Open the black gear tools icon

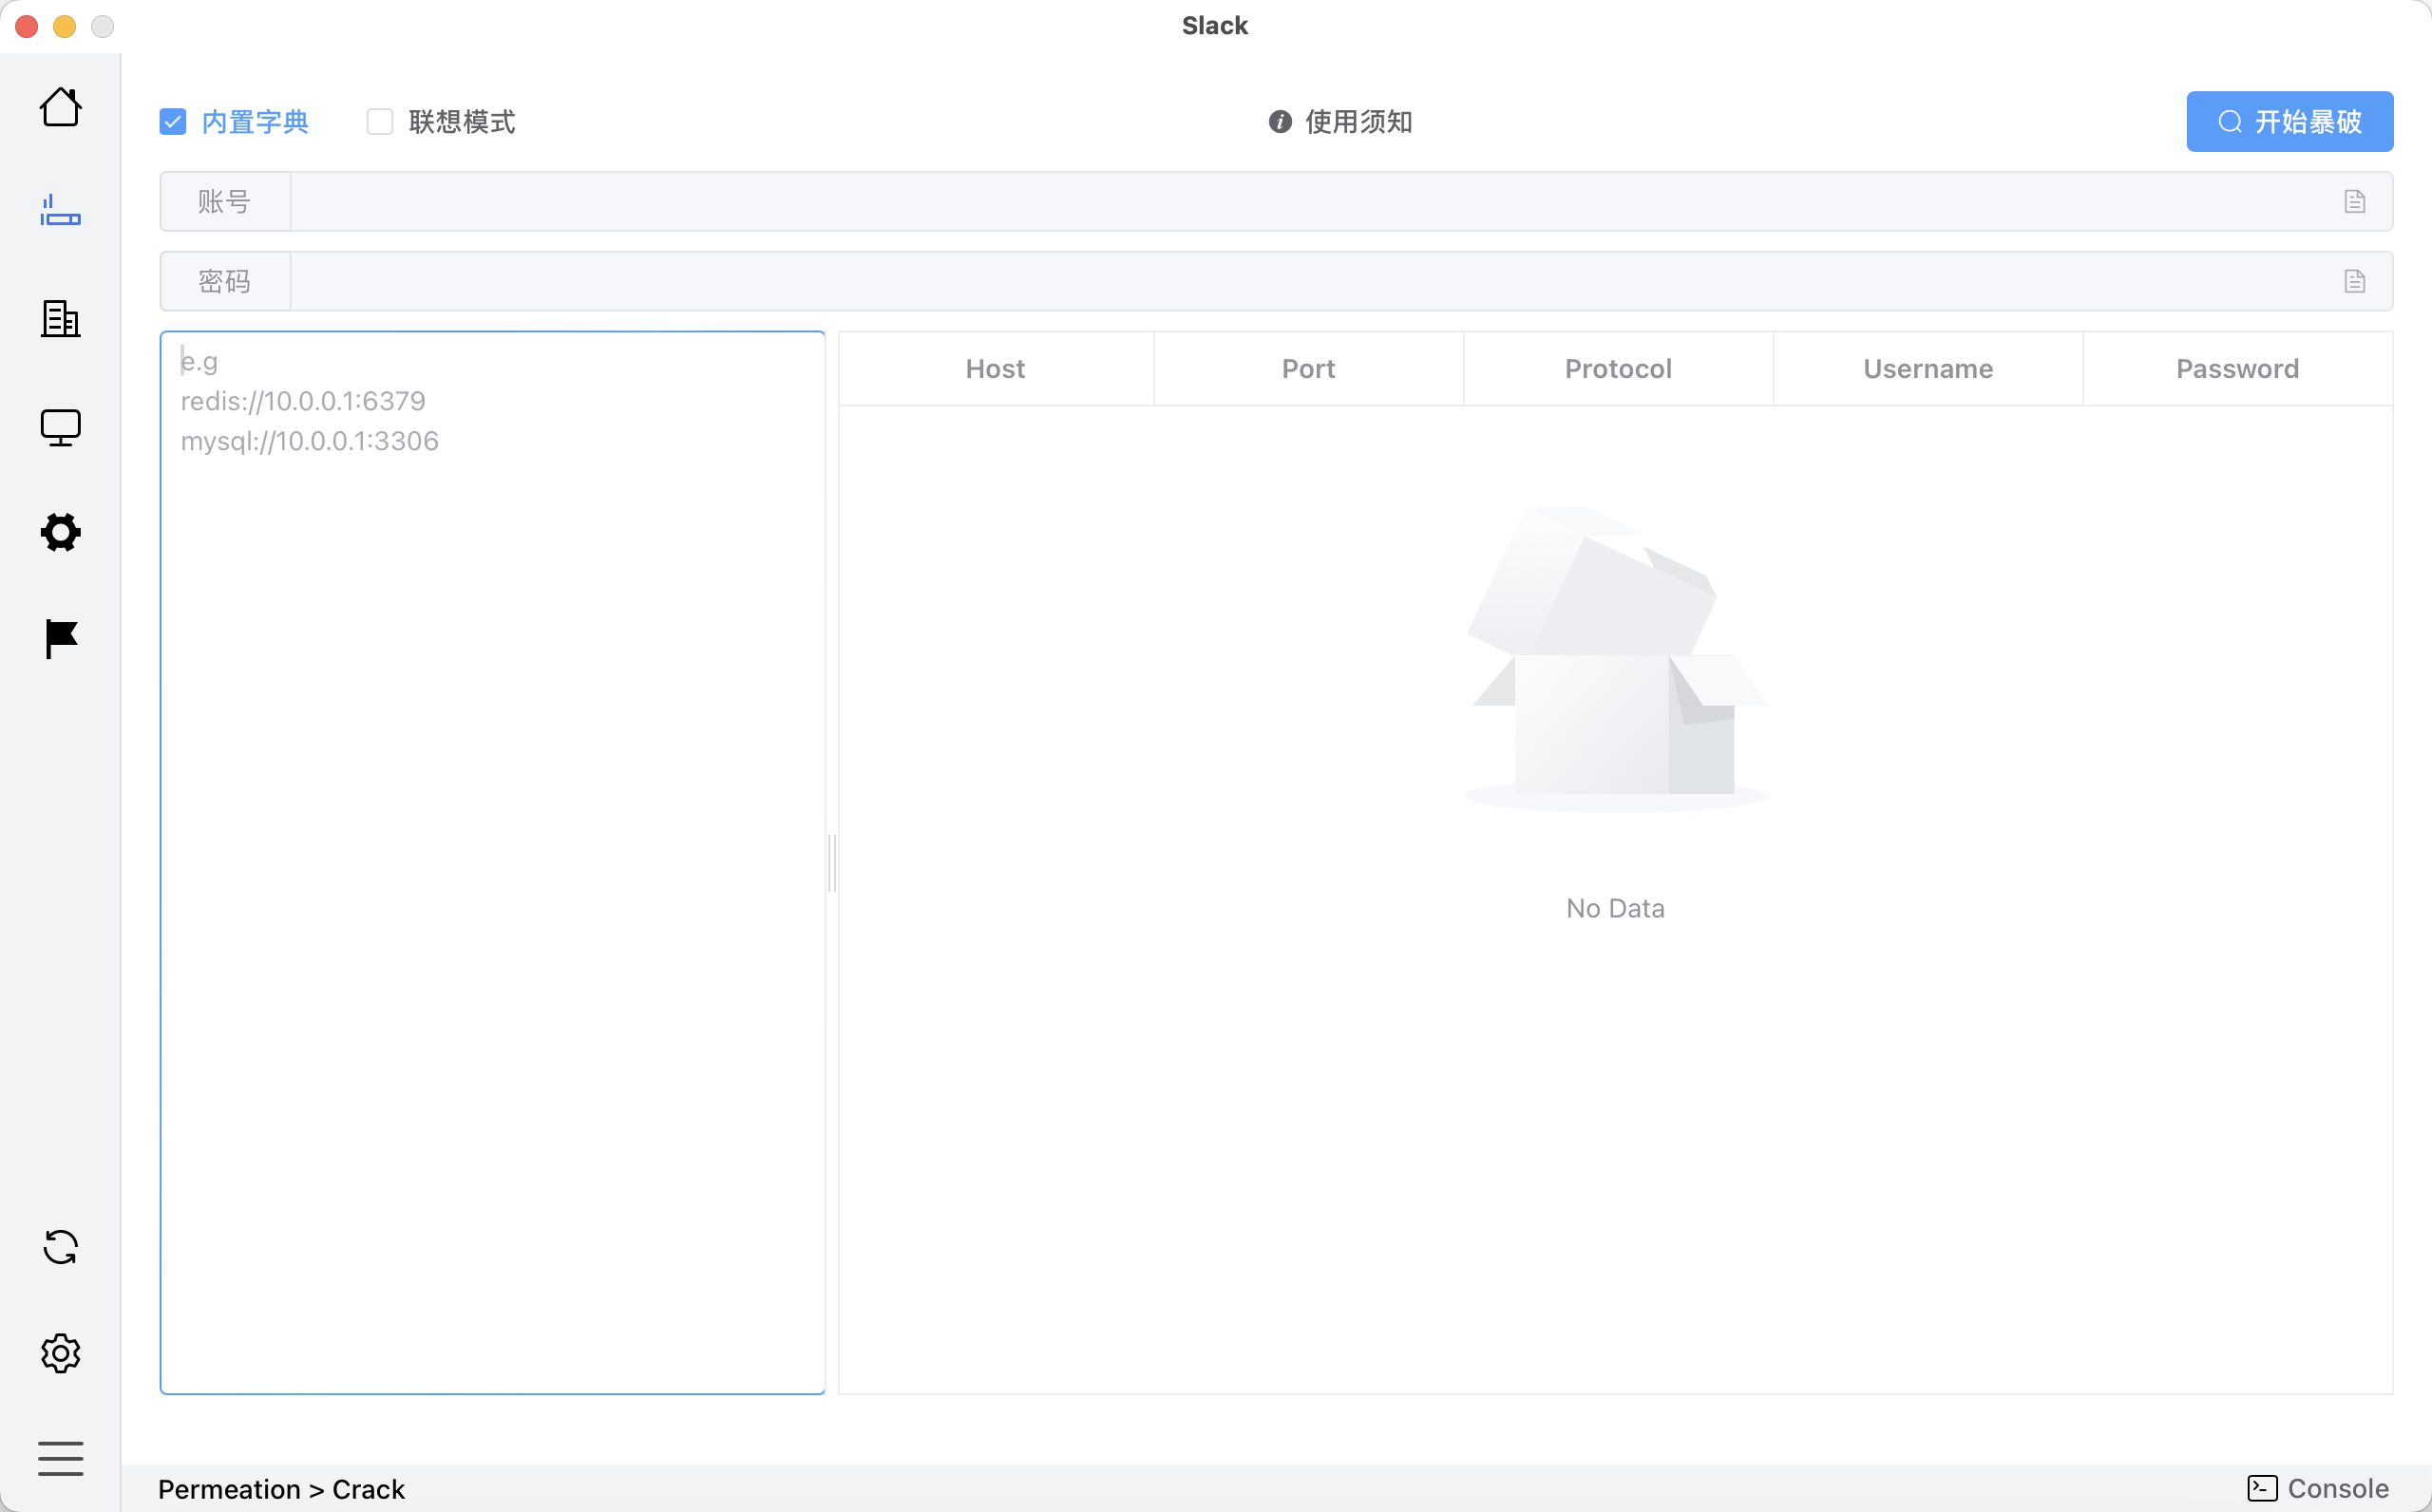60,533
